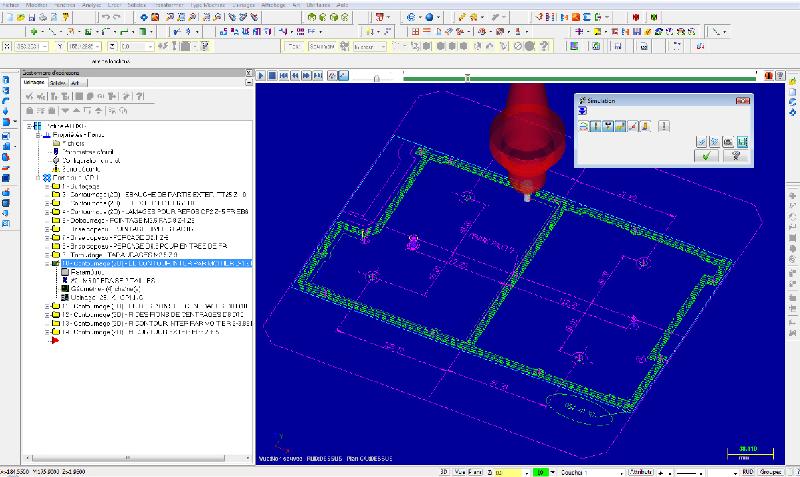Select operation 5 Débourrage POINTAGE
The width and height of the screenshot is (800, 477).
[128, 220]
